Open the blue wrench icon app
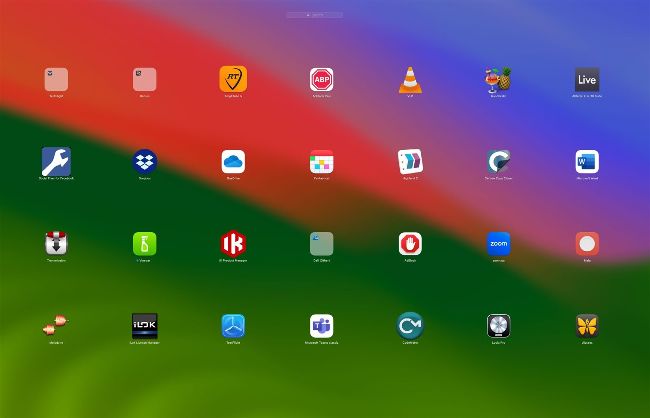Image resolution: width=650 pixels, height=418 pixels. coord(56,162)
